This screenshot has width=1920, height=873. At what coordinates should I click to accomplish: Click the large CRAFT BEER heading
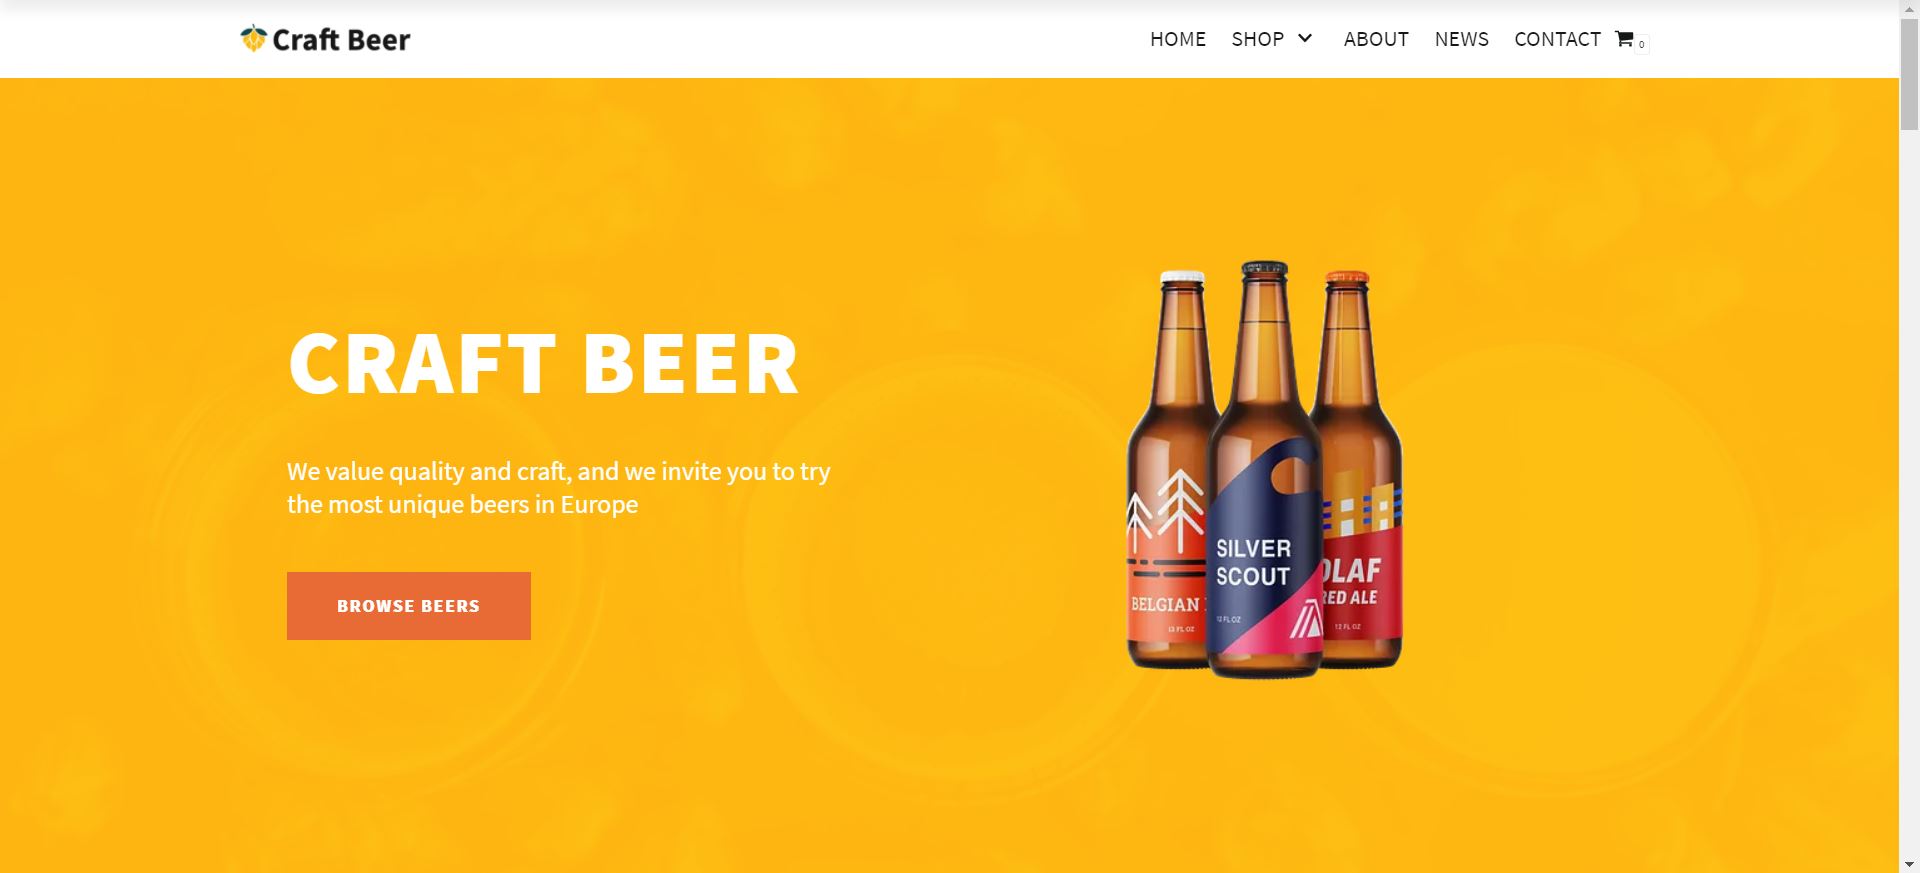click(543, 363)
